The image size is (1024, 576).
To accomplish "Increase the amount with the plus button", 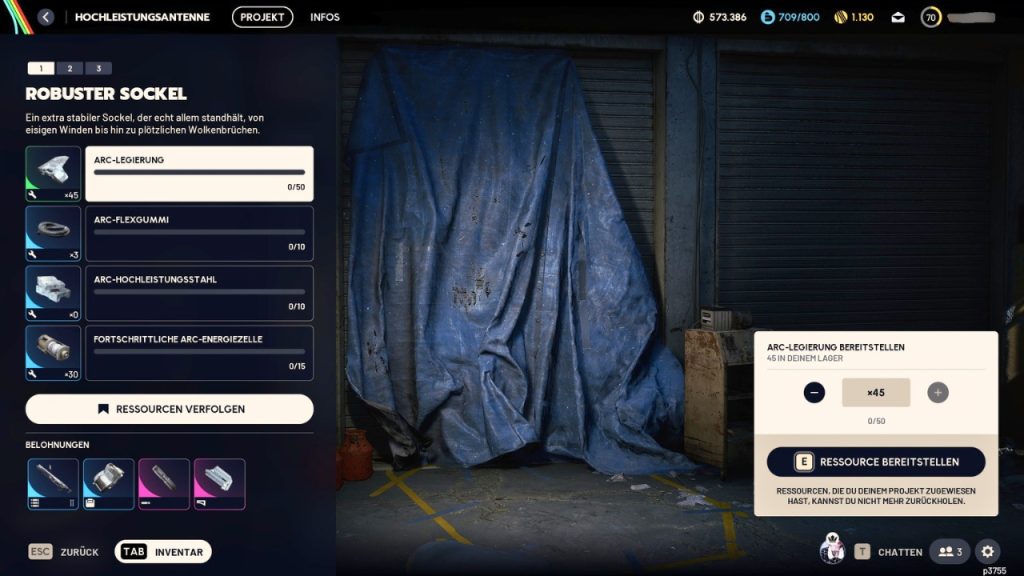I will 937,393.
